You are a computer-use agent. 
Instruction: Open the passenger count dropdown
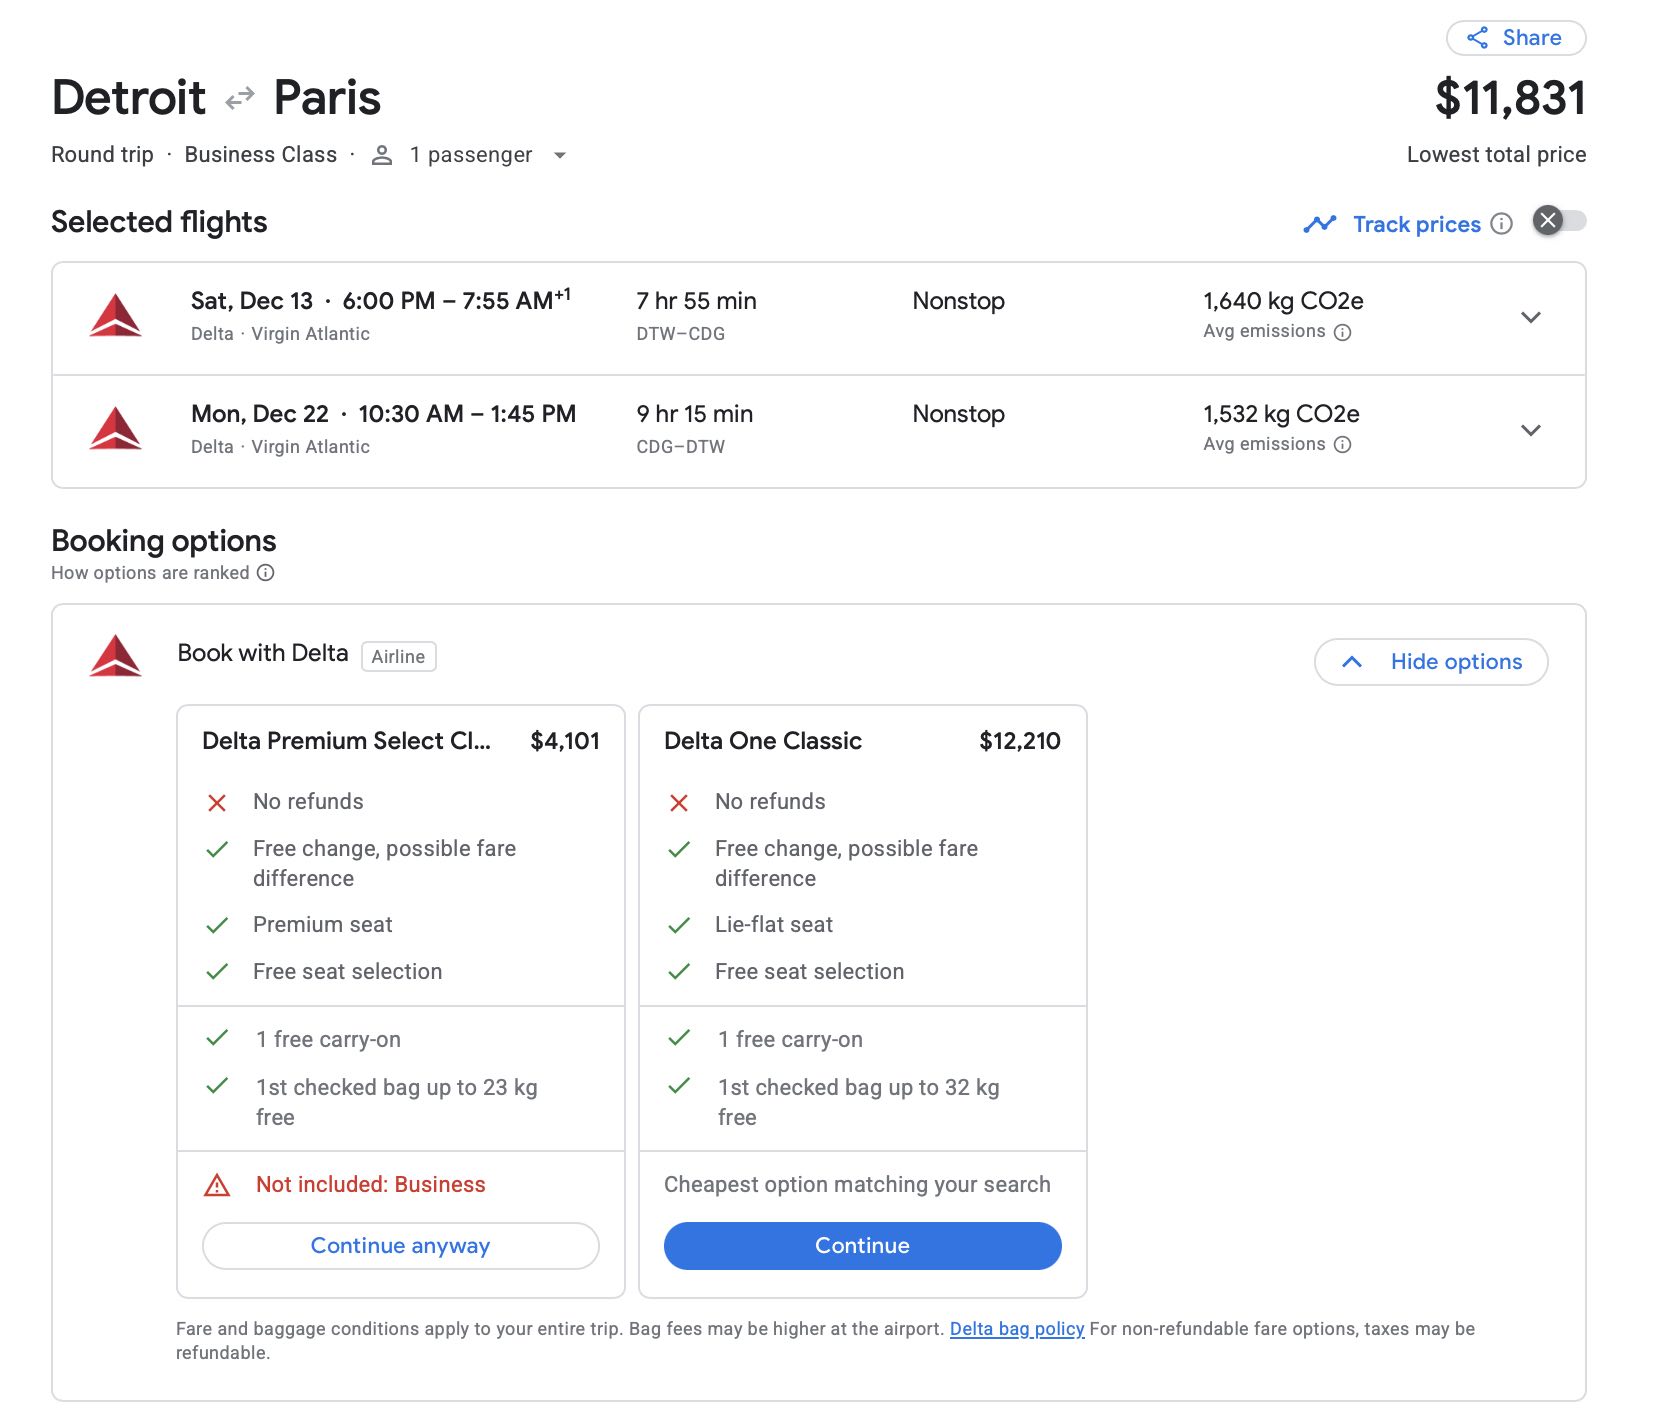(x=560, y=155)
